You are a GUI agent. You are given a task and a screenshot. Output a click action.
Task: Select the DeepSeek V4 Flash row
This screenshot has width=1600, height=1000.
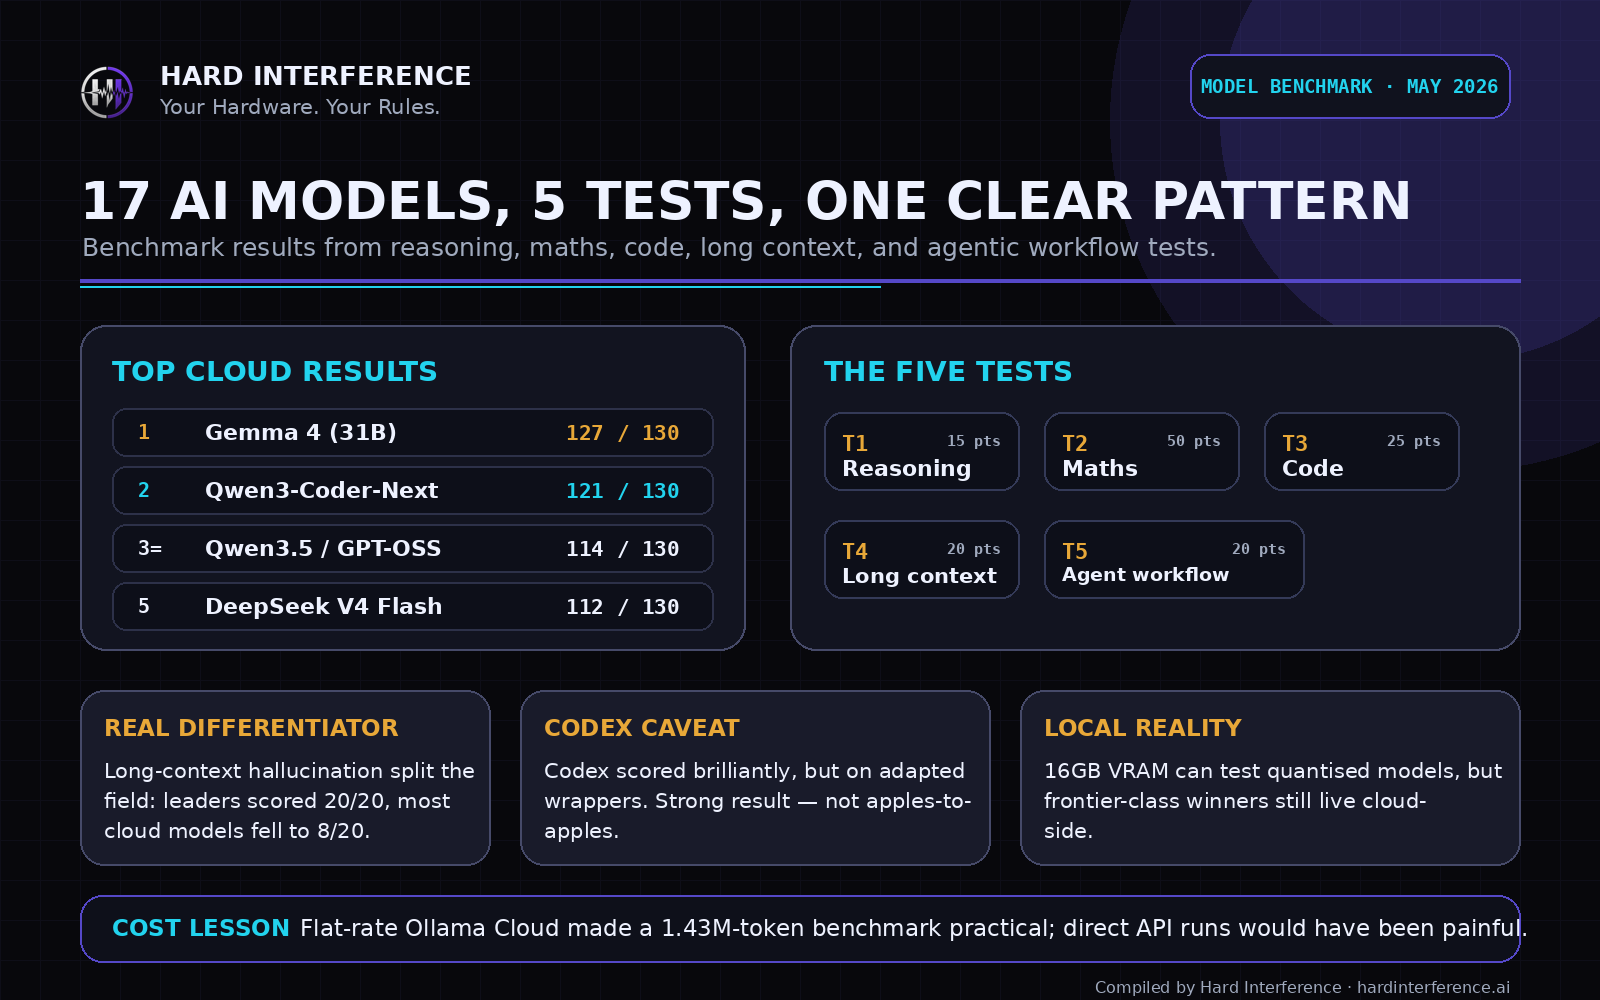[x=413, y=607]
